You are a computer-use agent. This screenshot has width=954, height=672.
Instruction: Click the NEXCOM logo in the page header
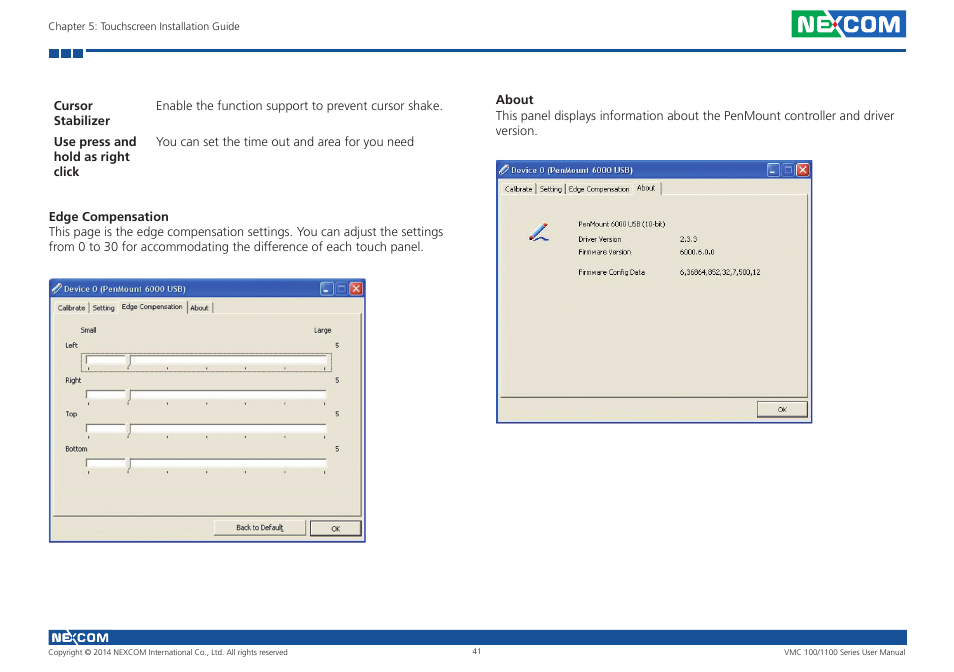(x=848, y=25)
